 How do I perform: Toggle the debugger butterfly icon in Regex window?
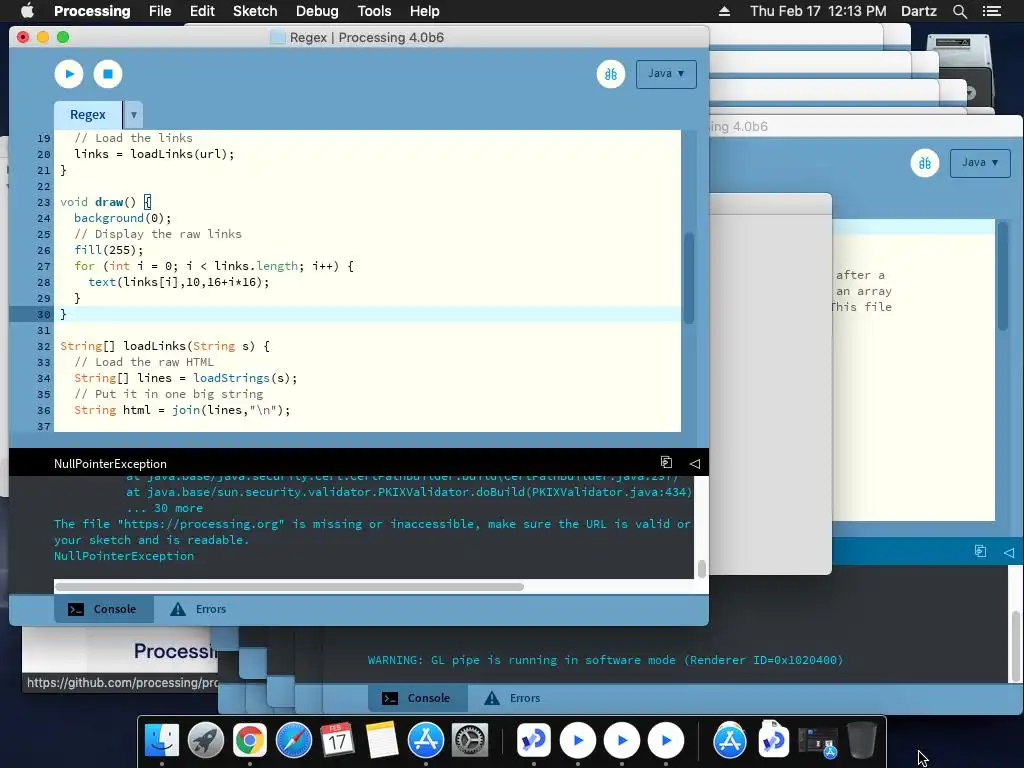click(x=611, y=74)
